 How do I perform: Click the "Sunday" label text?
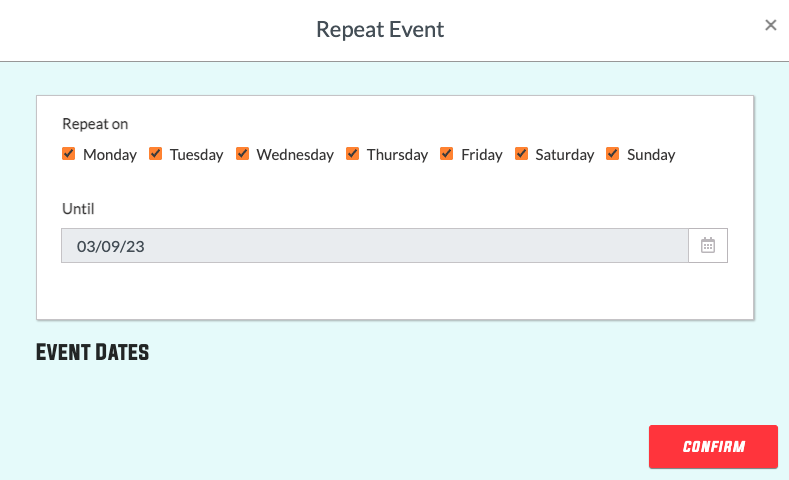point(651,155)
